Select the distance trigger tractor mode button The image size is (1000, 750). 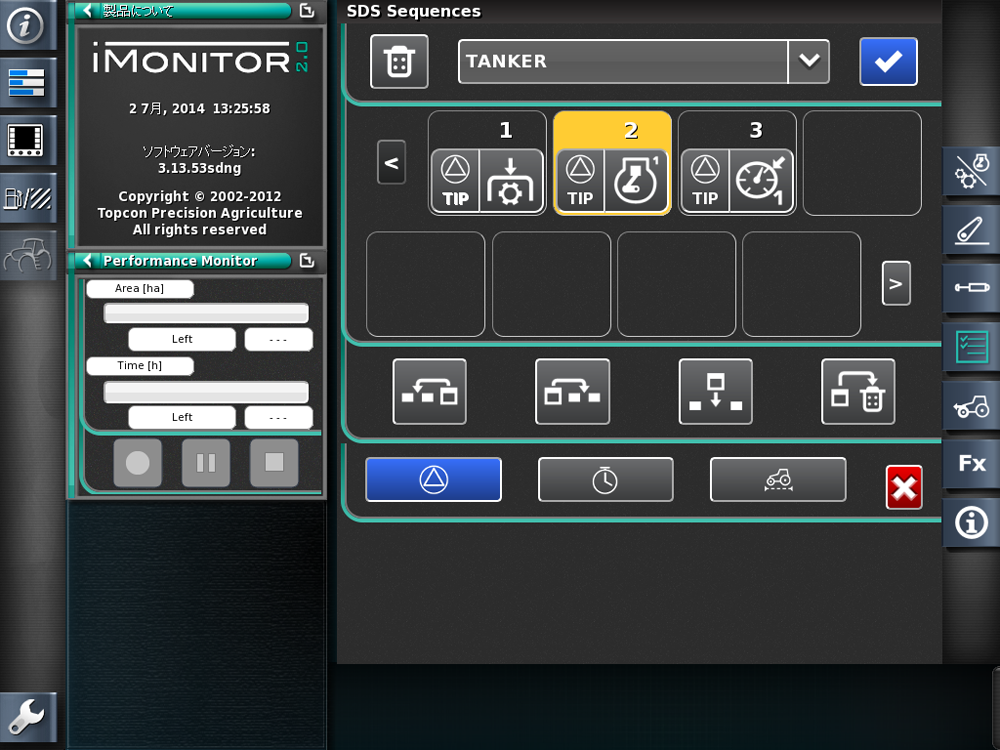click(778, 480)
